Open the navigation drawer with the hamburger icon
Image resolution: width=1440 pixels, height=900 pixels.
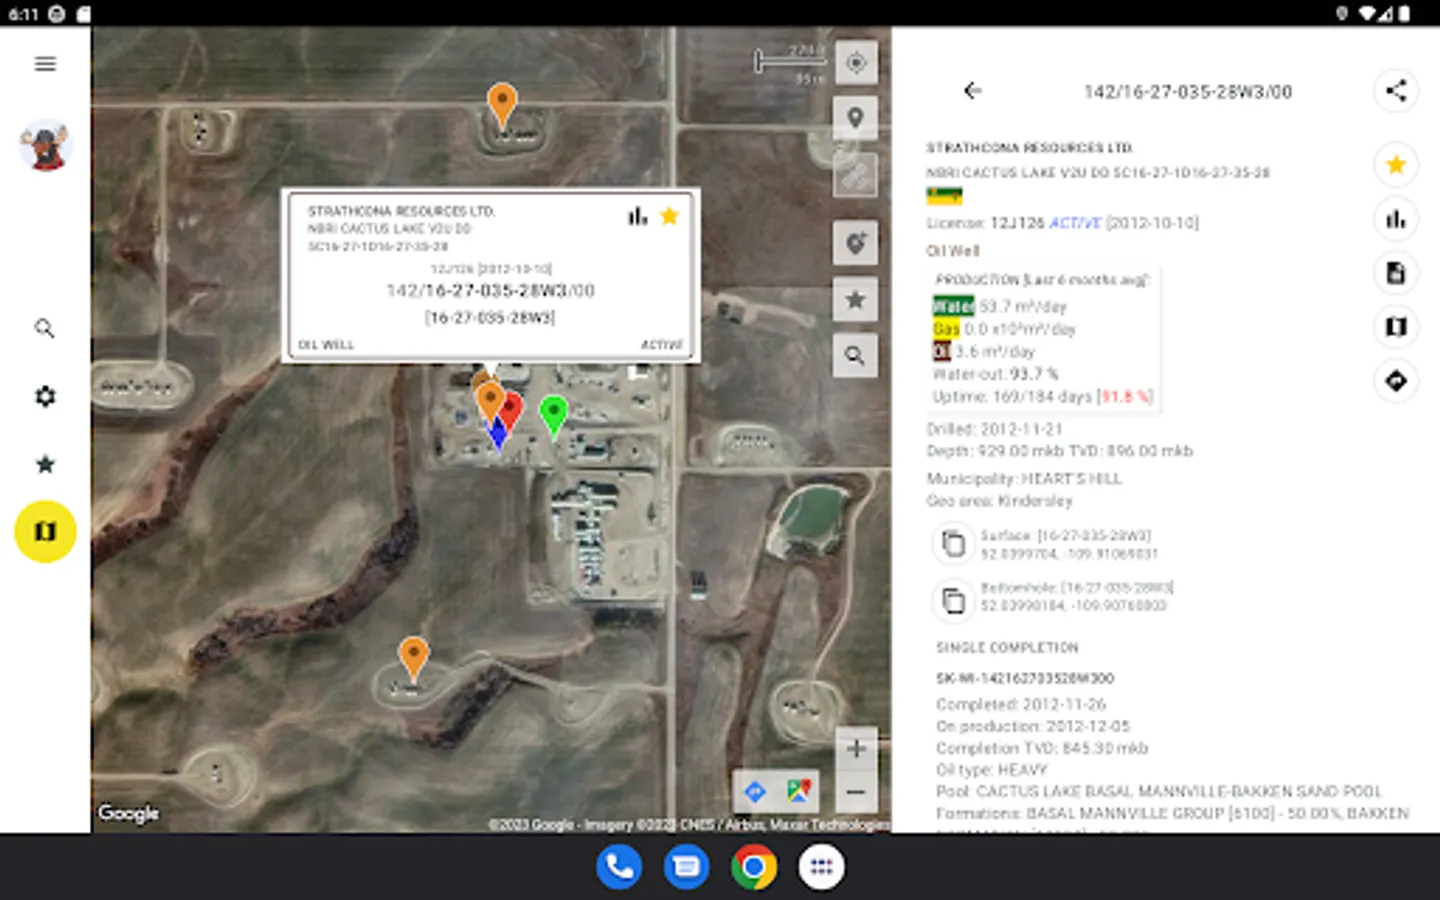coord(44,63)
